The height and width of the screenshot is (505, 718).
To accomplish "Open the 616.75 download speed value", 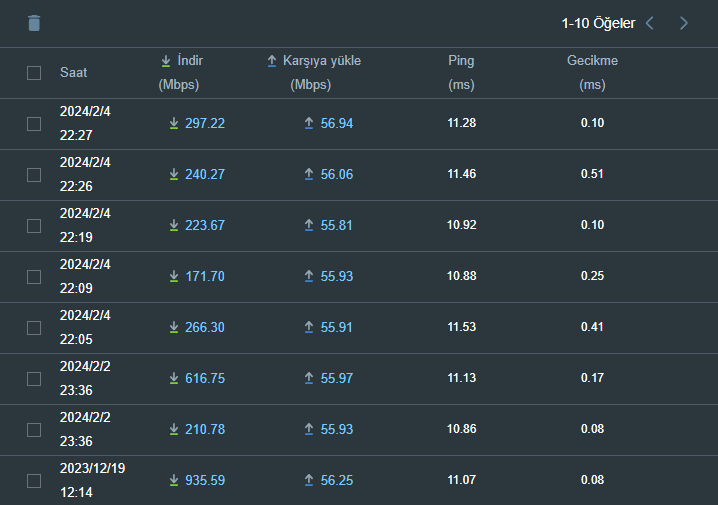I will pyautogui.click(x=205, y=379).
